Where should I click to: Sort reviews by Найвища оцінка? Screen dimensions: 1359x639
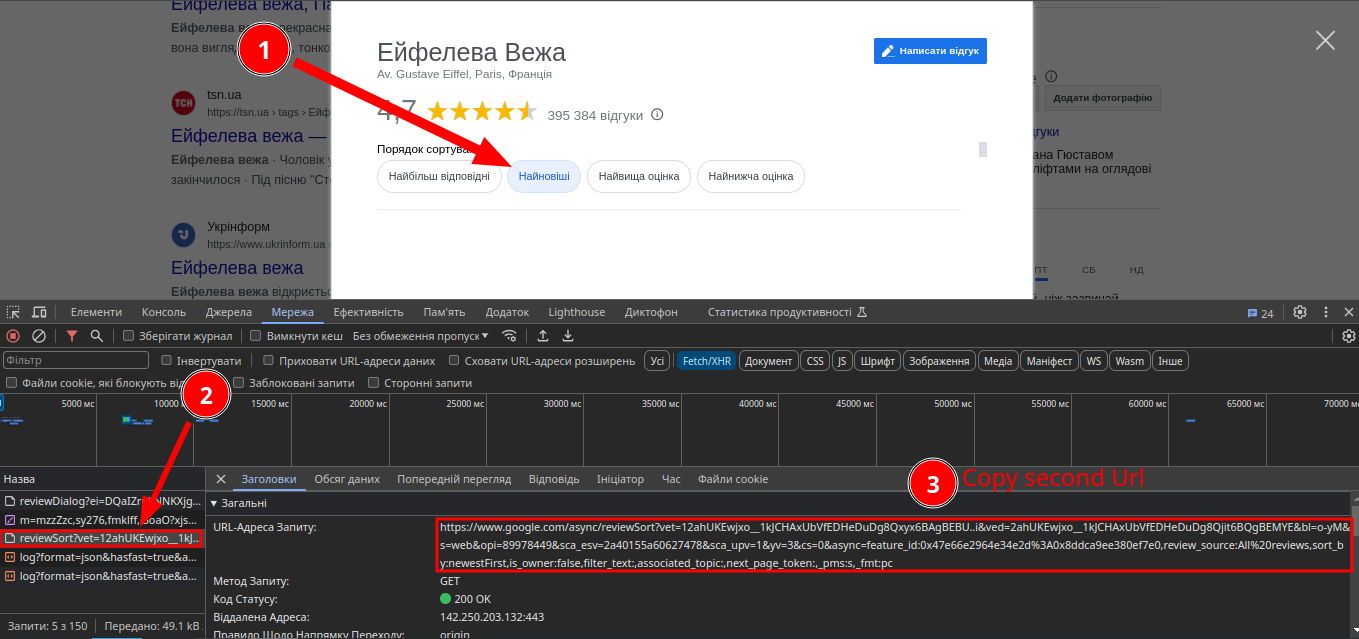point(639,176)
